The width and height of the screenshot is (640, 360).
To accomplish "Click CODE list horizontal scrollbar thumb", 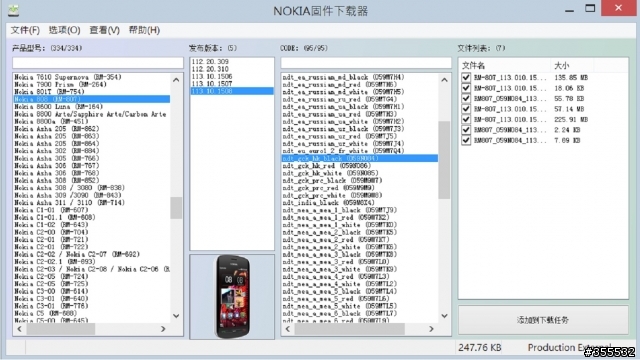I will [x=349, y=329].
